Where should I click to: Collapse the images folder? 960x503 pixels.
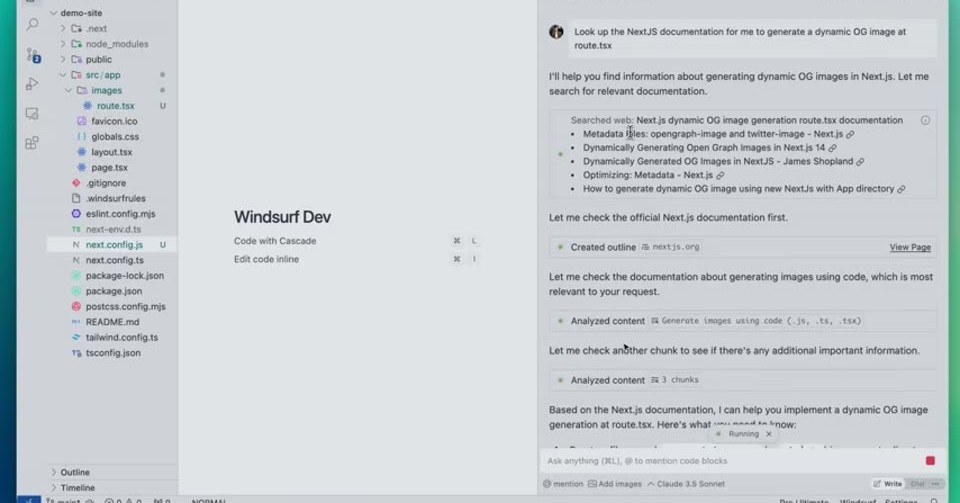click(x=69, y=90)
